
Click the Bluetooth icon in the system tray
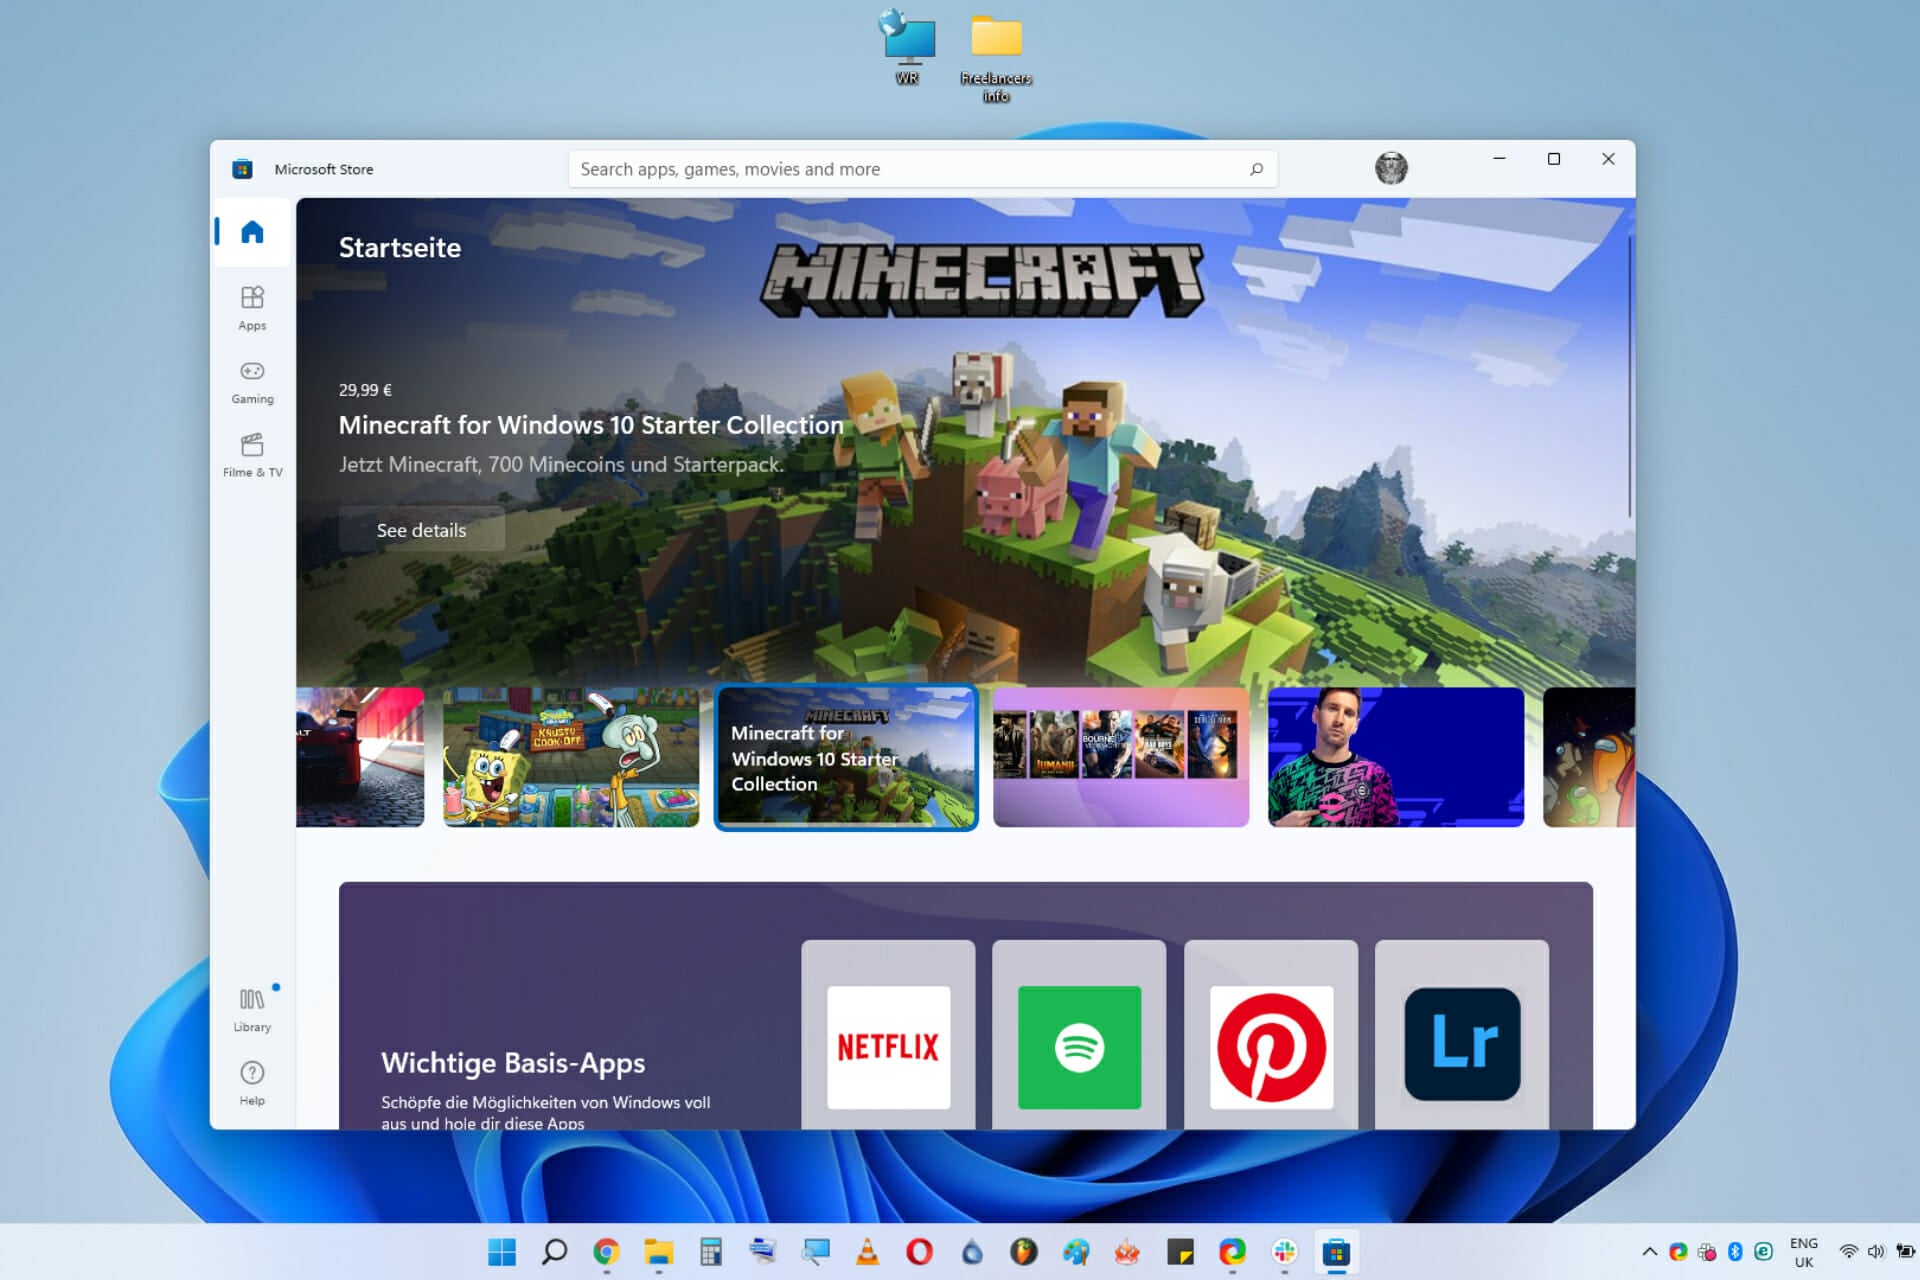[x=1735, y=1252]
